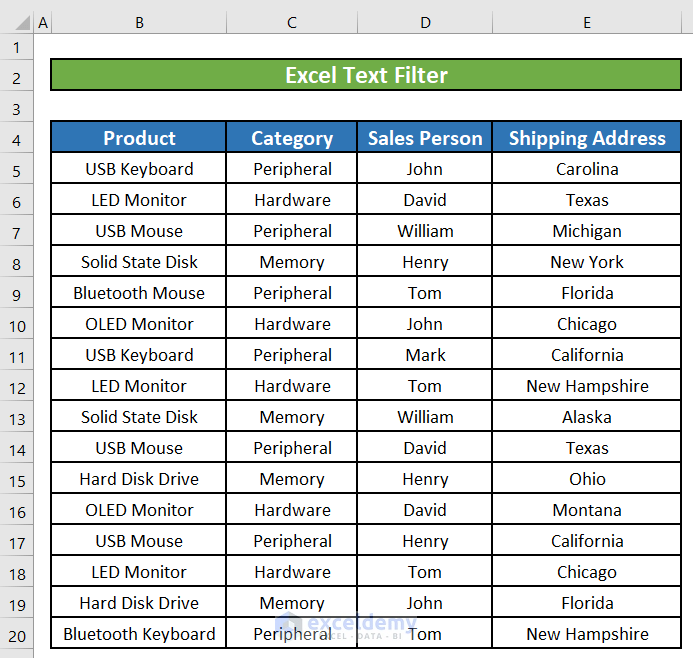This screenshot has width=693, height=658.
Task: Select column B header
Action: click(139, 22)
